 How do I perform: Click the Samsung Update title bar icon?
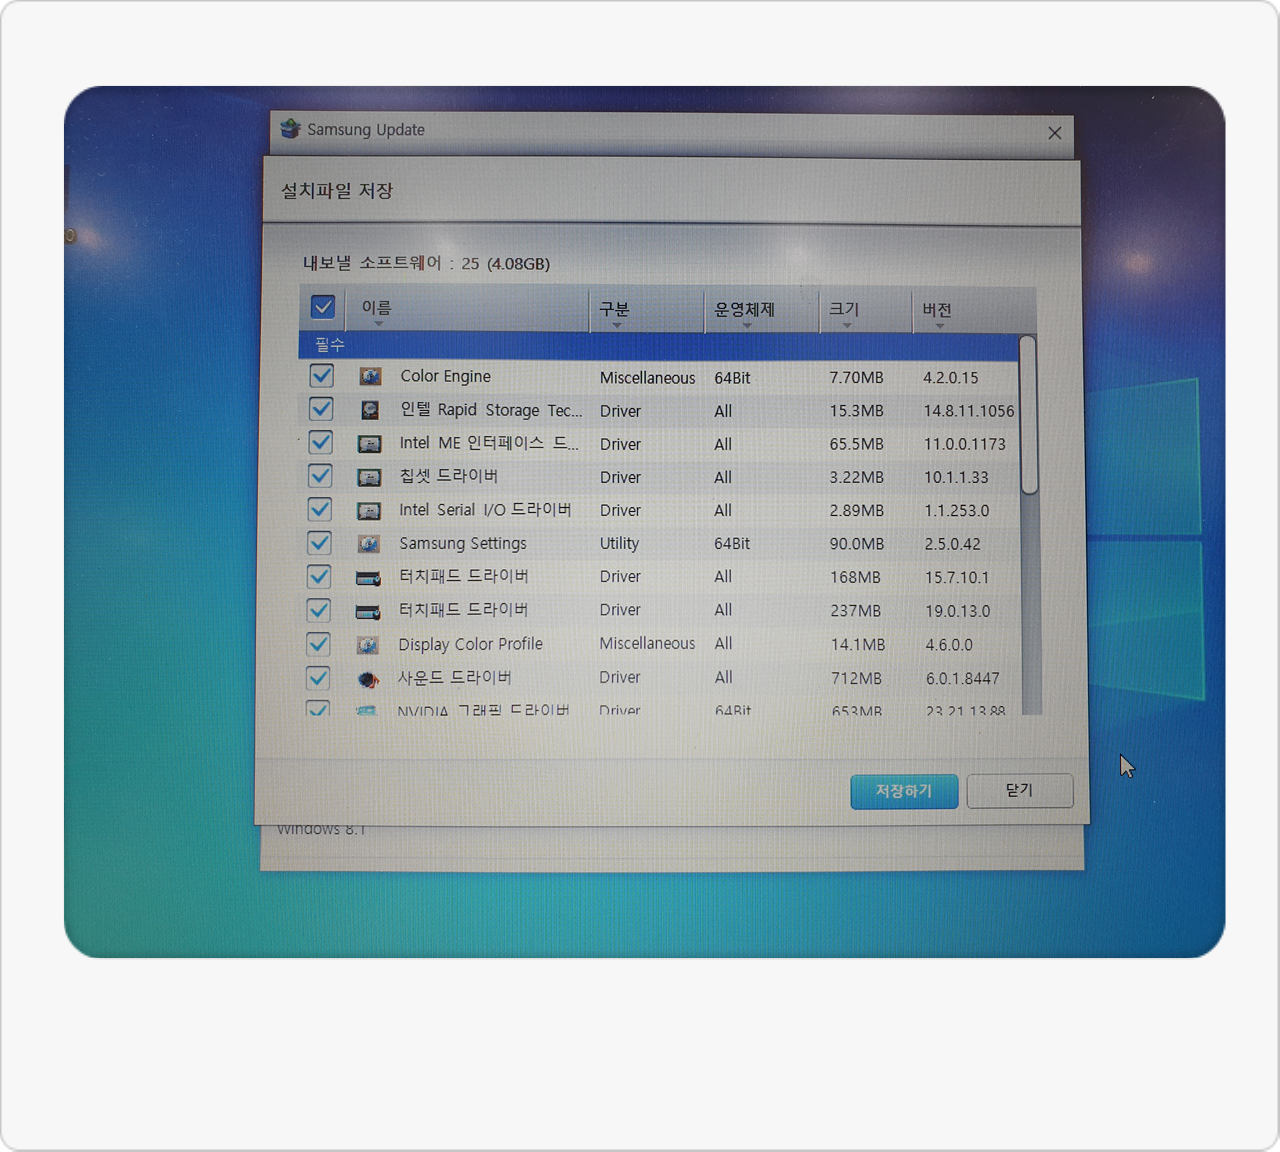(290, 129)
